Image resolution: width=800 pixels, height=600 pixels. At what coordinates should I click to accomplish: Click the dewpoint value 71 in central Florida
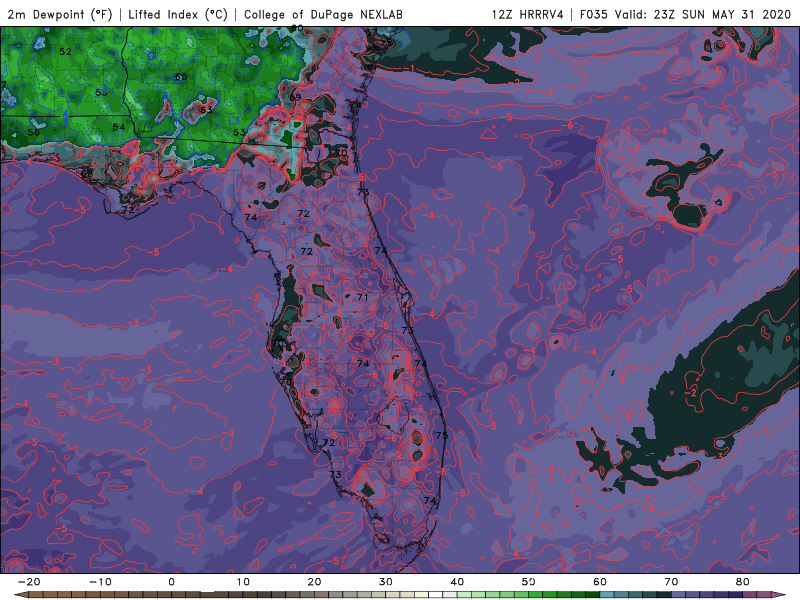coord(362,297)
